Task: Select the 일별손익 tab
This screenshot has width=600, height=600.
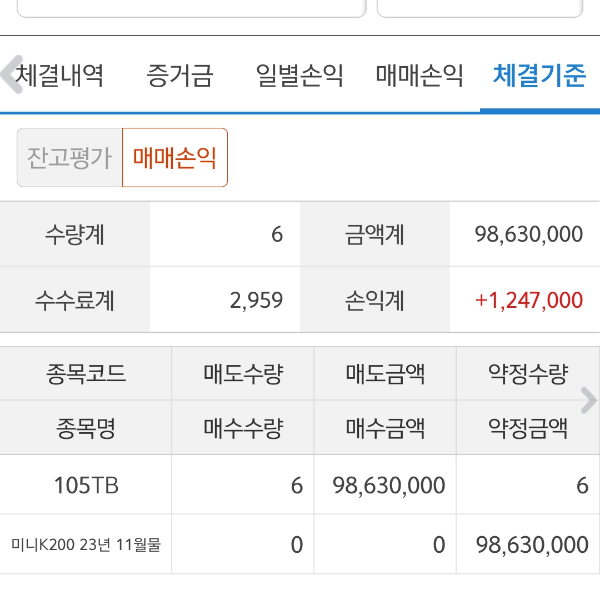Action: 299,76
